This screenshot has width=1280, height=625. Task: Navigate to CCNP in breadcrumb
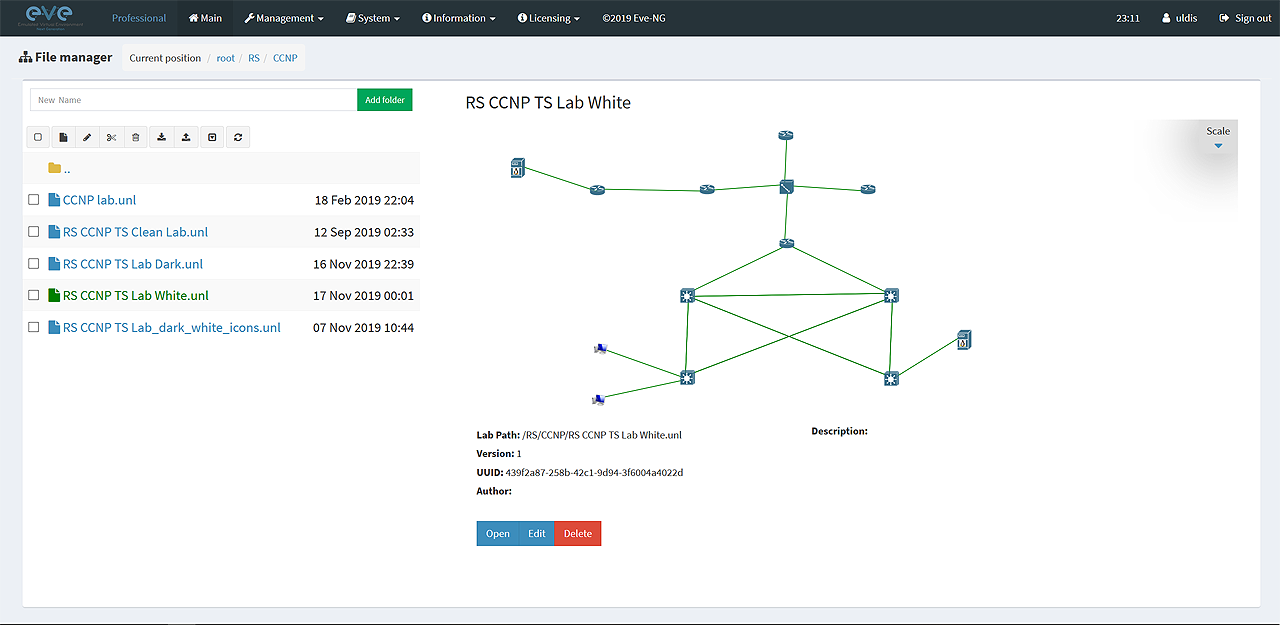click(285, 58)
